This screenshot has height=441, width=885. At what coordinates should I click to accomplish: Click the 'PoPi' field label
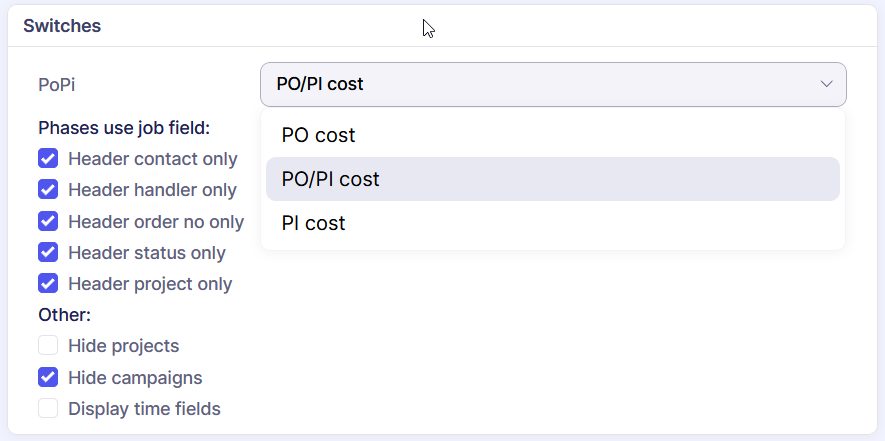57,85
